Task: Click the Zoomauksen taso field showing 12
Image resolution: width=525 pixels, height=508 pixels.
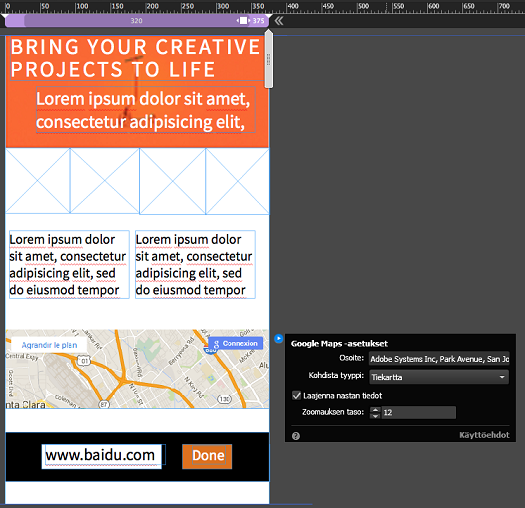Action: point(419,413)
